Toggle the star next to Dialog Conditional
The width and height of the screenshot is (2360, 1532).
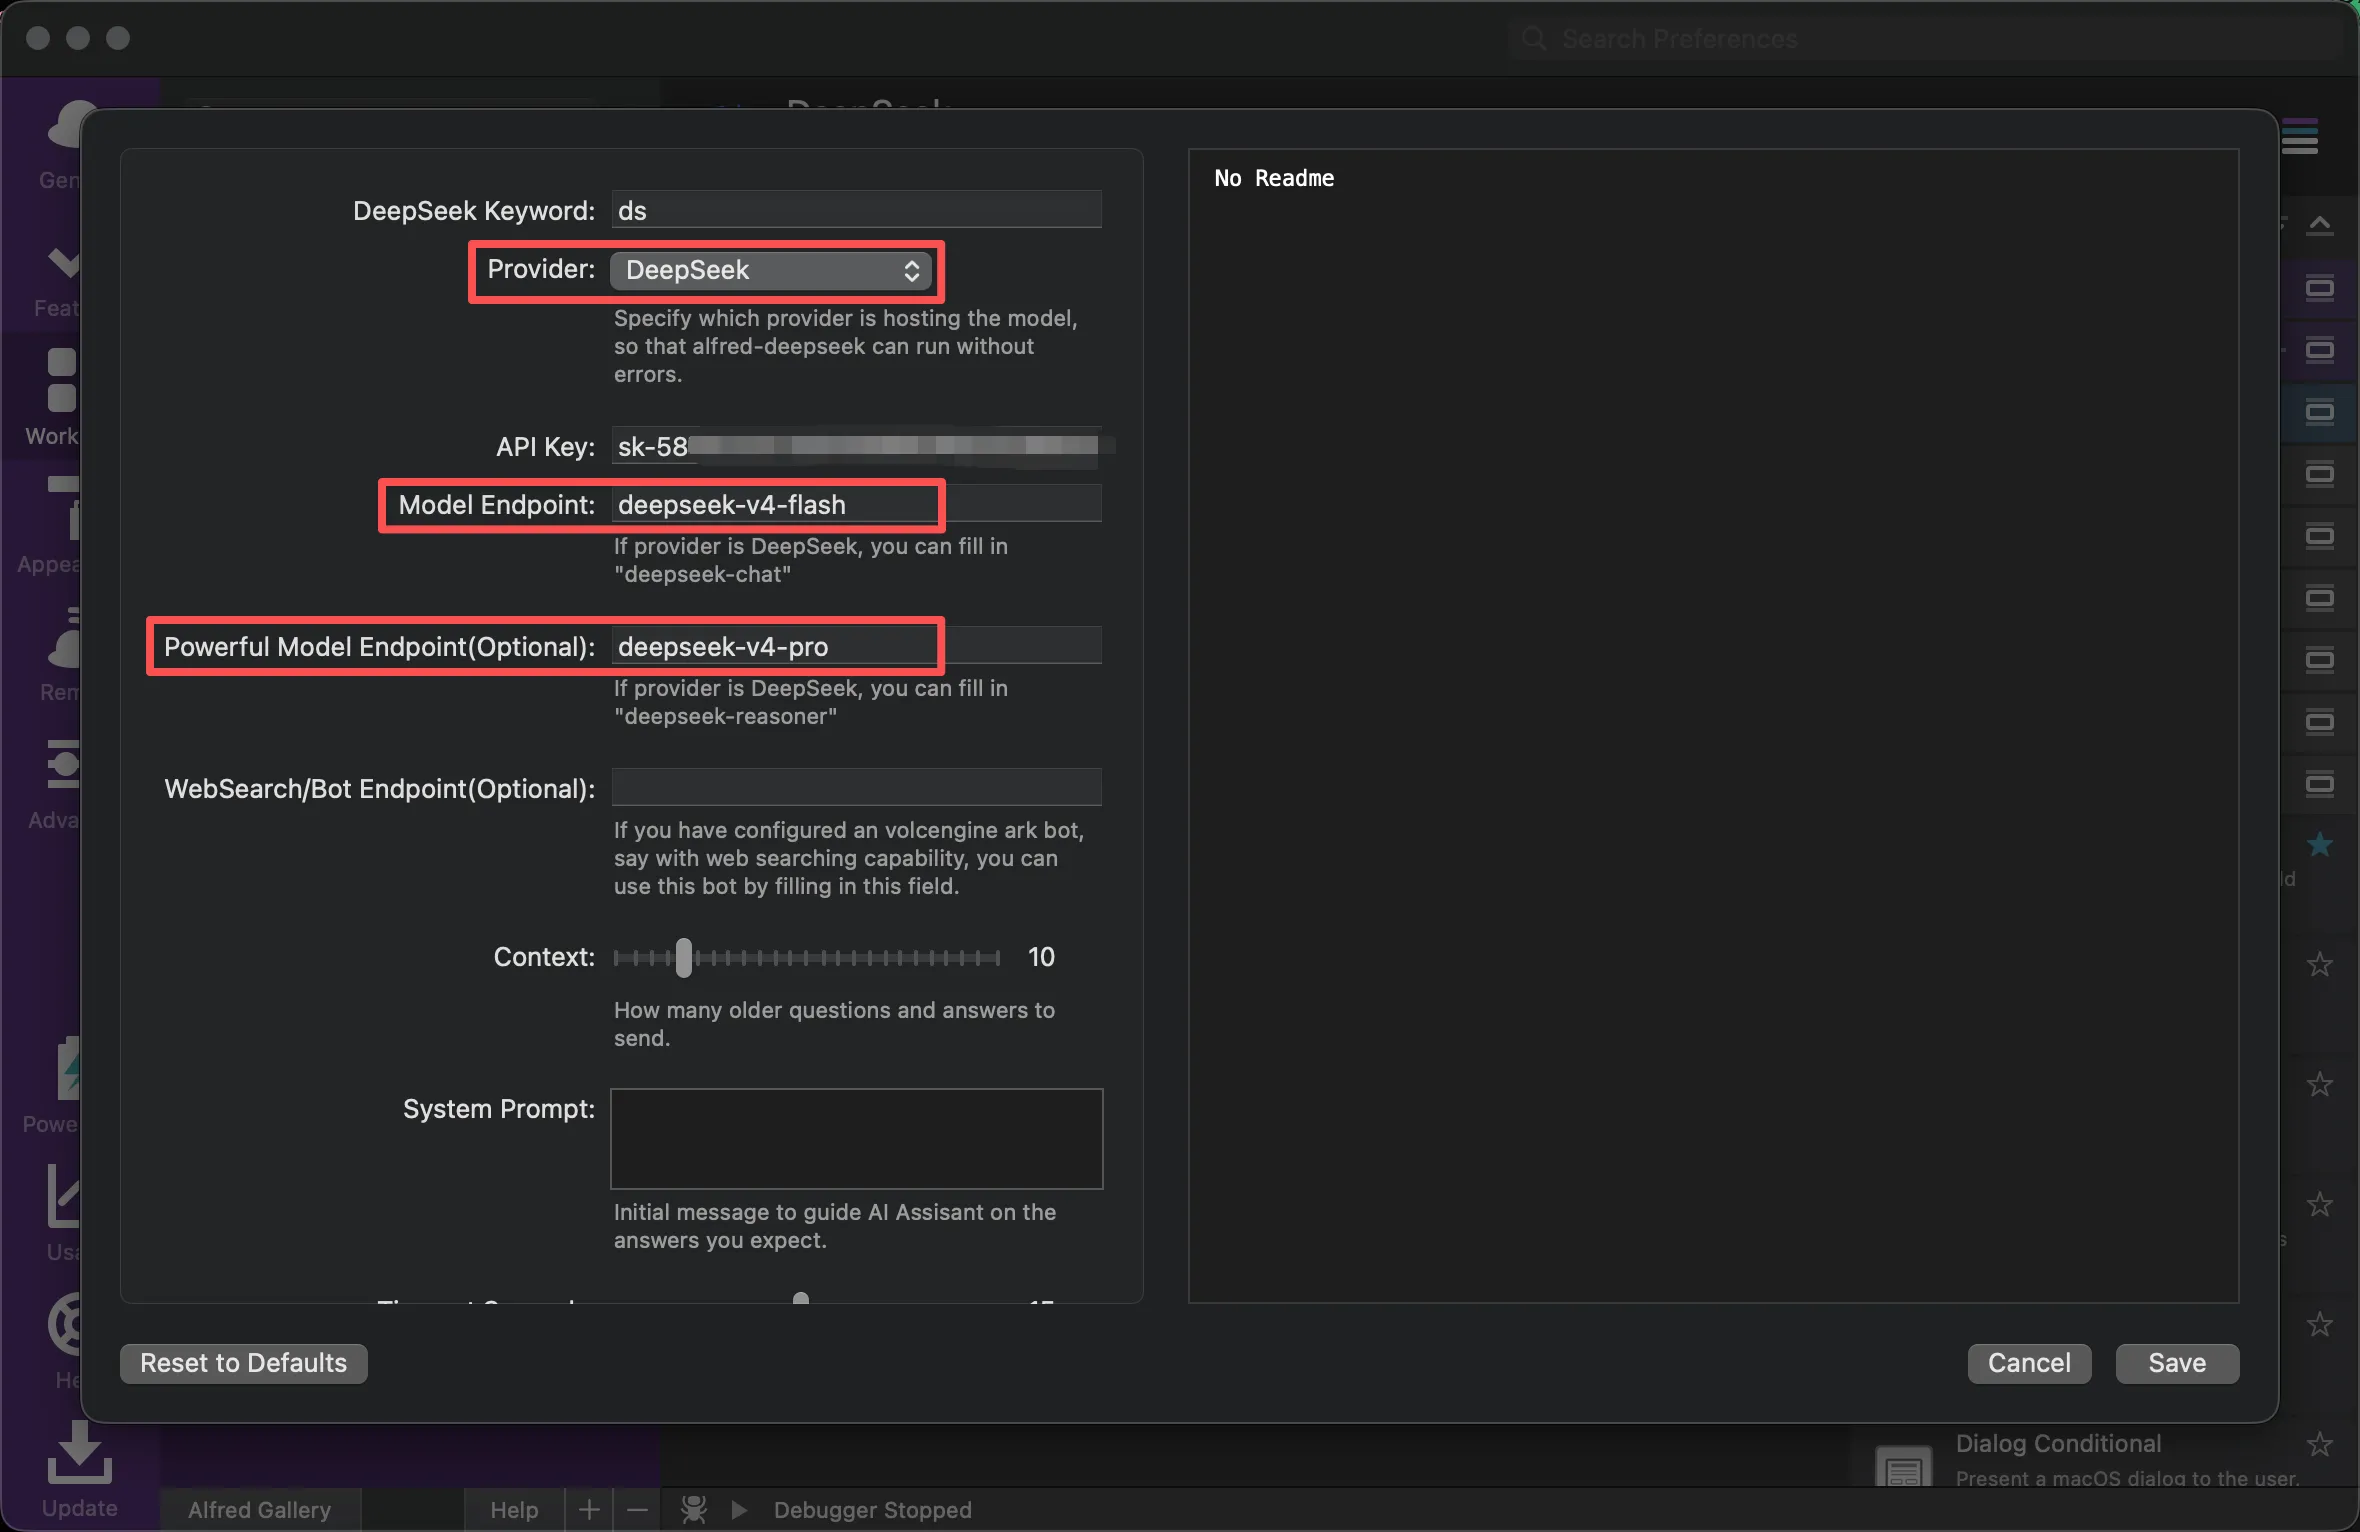click(x=2319, y=1444)
